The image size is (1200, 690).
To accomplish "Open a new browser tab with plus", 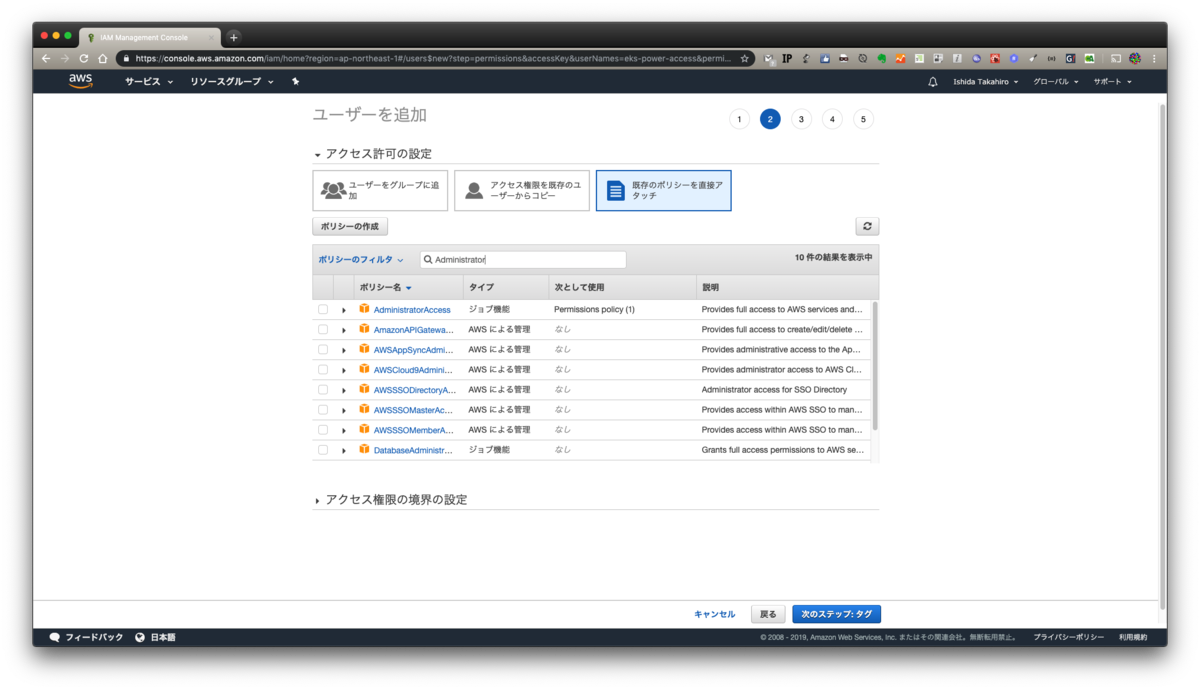I will [x=234, y=37].
